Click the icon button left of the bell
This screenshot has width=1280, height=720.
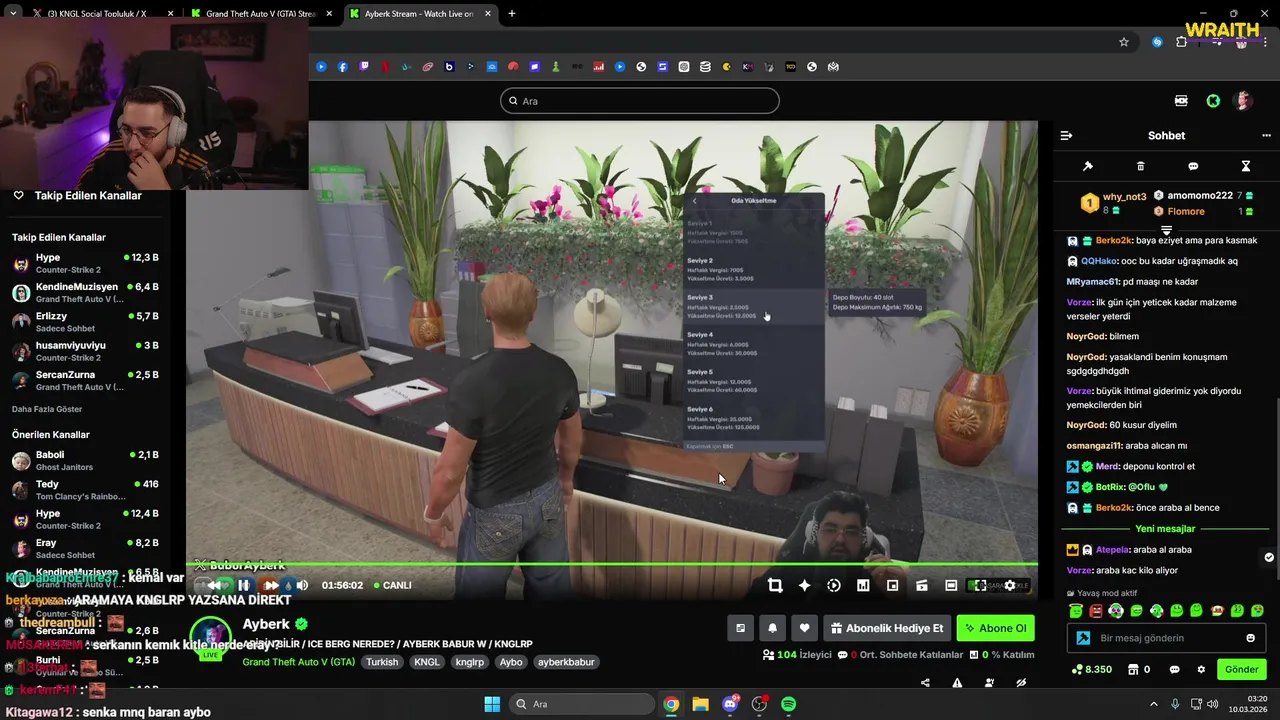tap(740, 628)
